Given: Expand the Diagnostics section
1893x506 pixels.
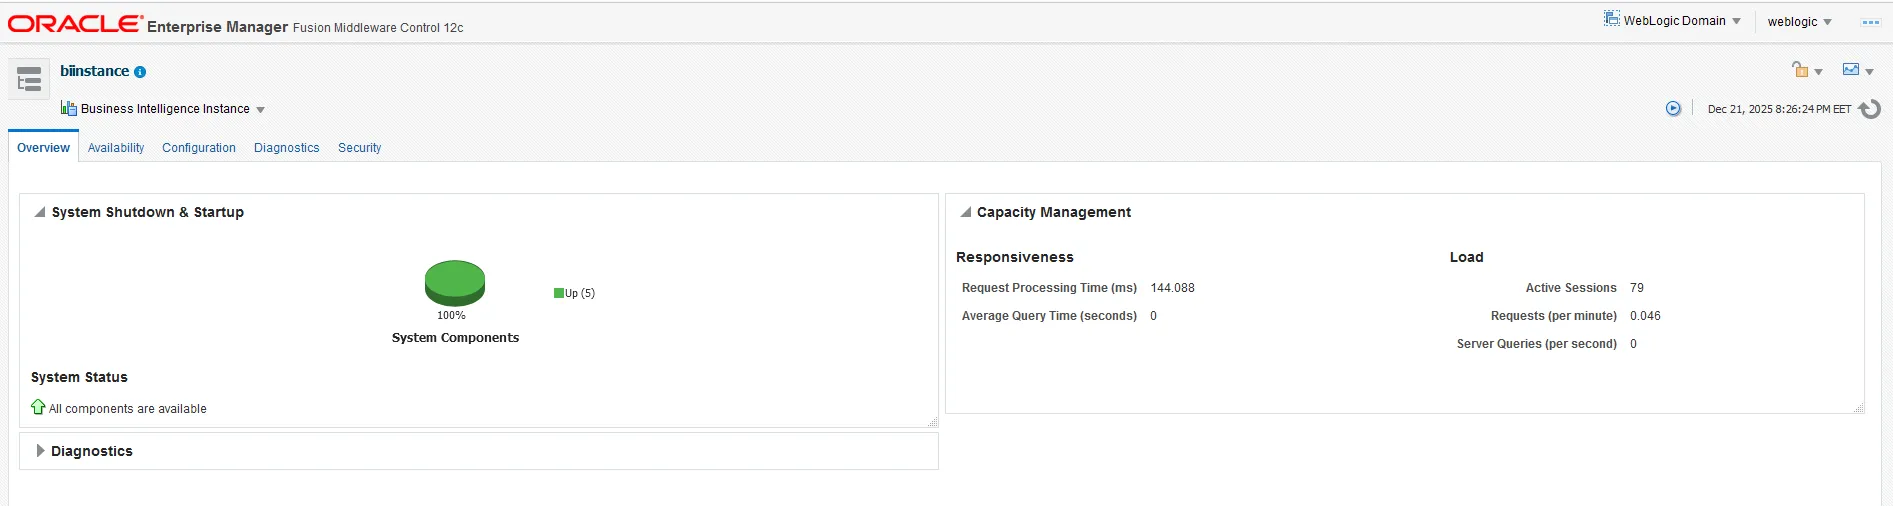Looking at the screenshot, I should 41,451.
